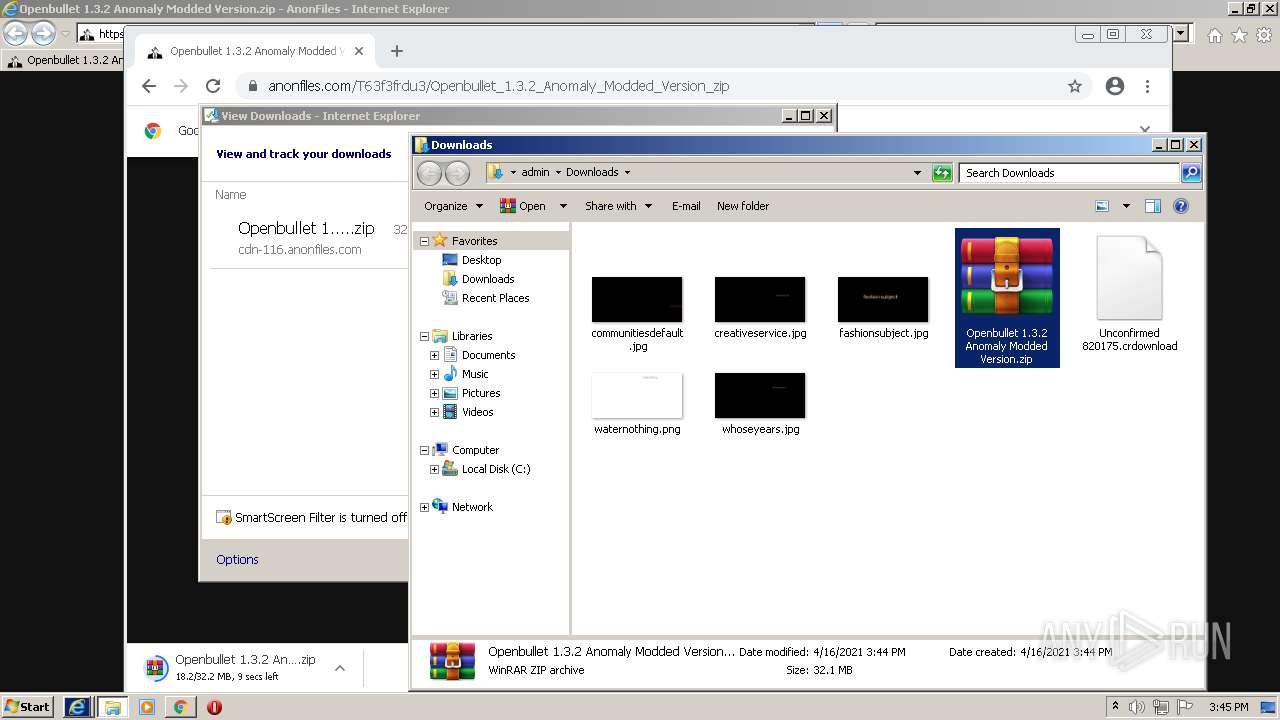Click SmartScreen Filter warning icon
Viewport: 1280px width, 720px height.
pos(224,518)
